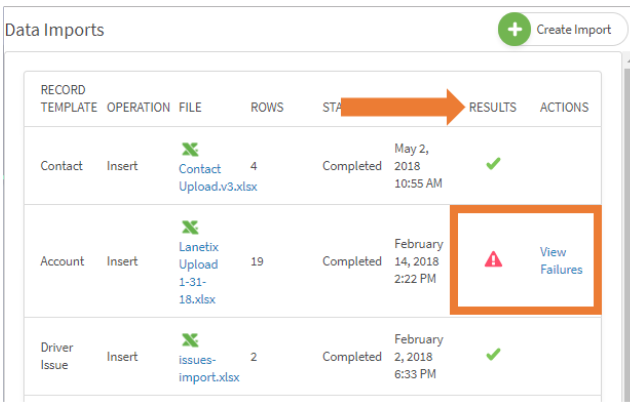
Task: Select the Driver Issue record template cell
Action: click(58, 356)
